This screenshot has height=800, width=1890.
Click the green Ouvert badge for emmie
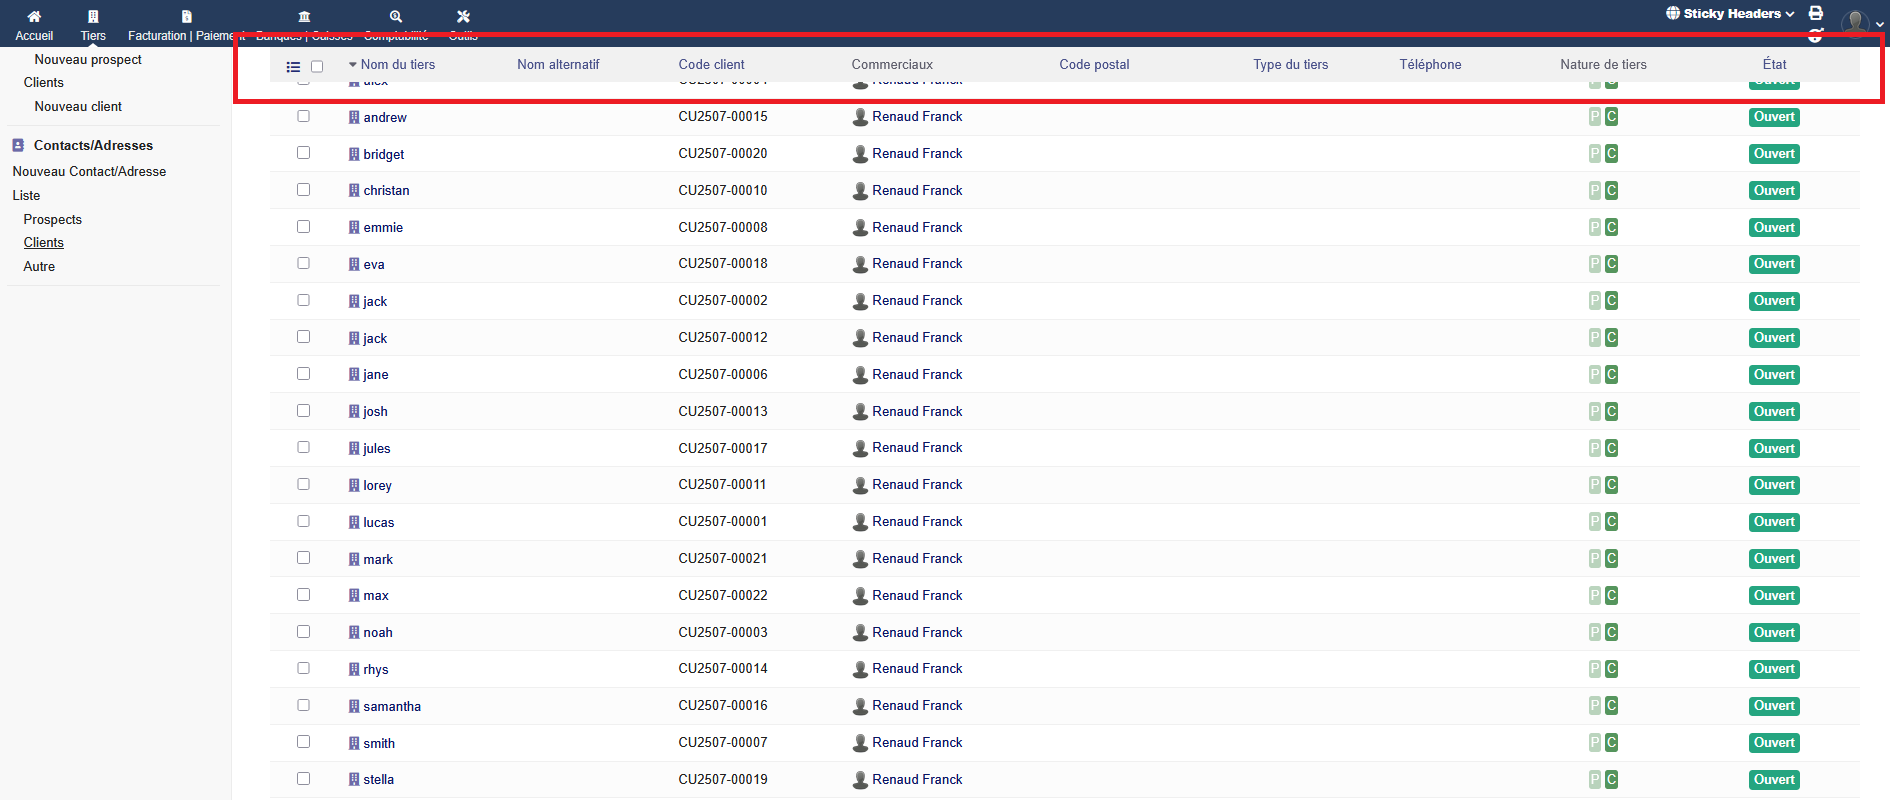coord(1773,227)
